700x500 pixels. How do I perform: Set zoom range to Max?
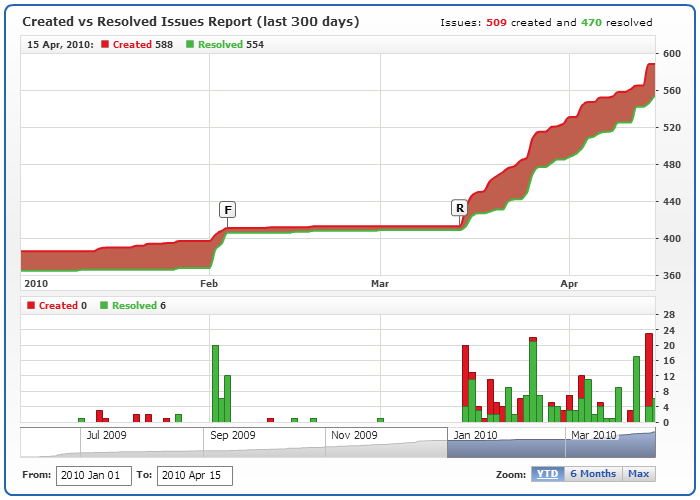[x=638, y=474]
